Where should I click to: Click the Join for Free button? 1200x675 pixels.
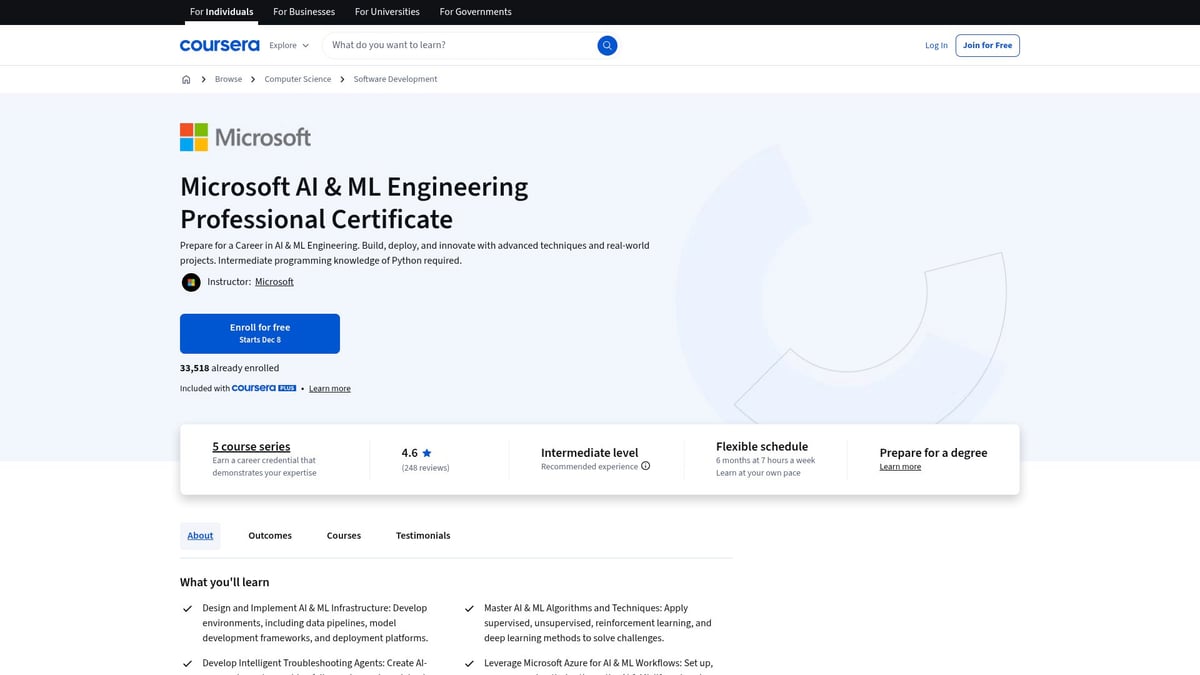coord(987,45)
